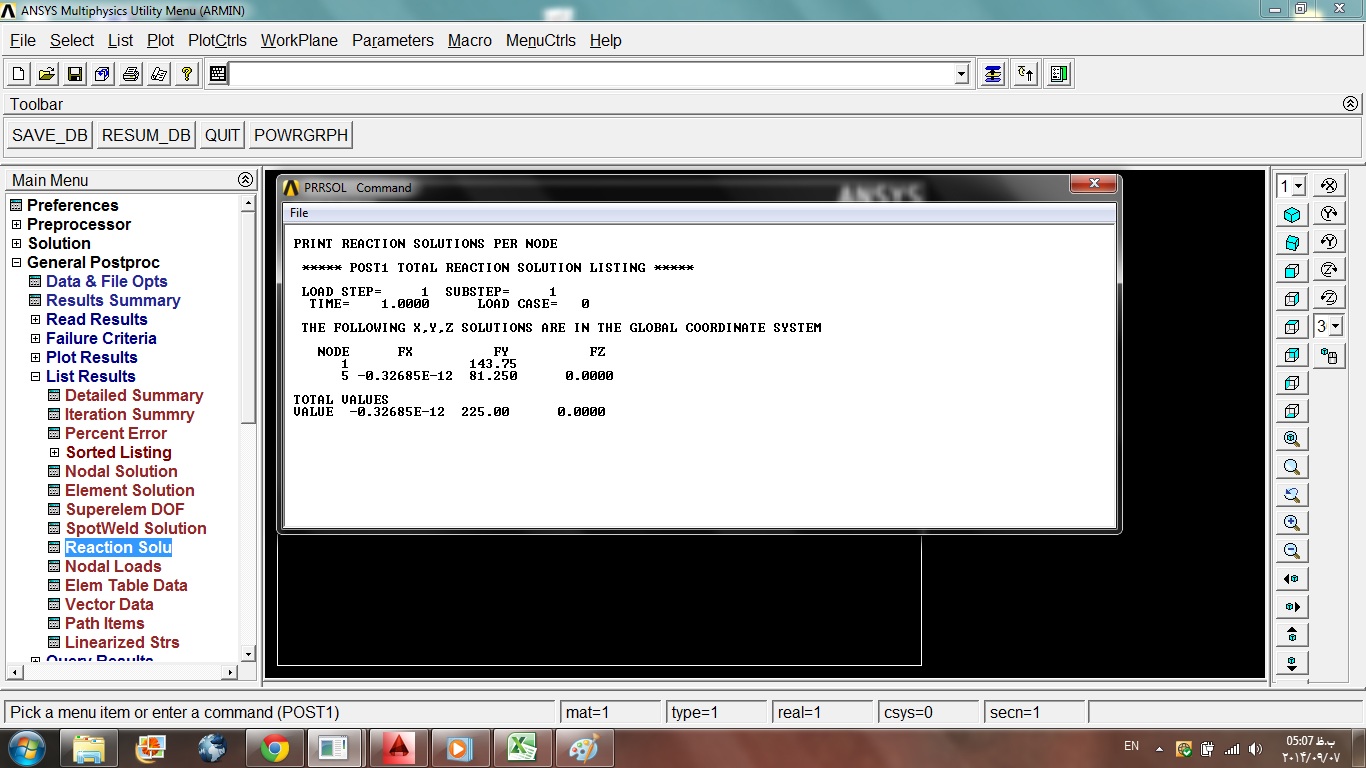Select the Oblique View tilted cube icon

point(1292,243)
